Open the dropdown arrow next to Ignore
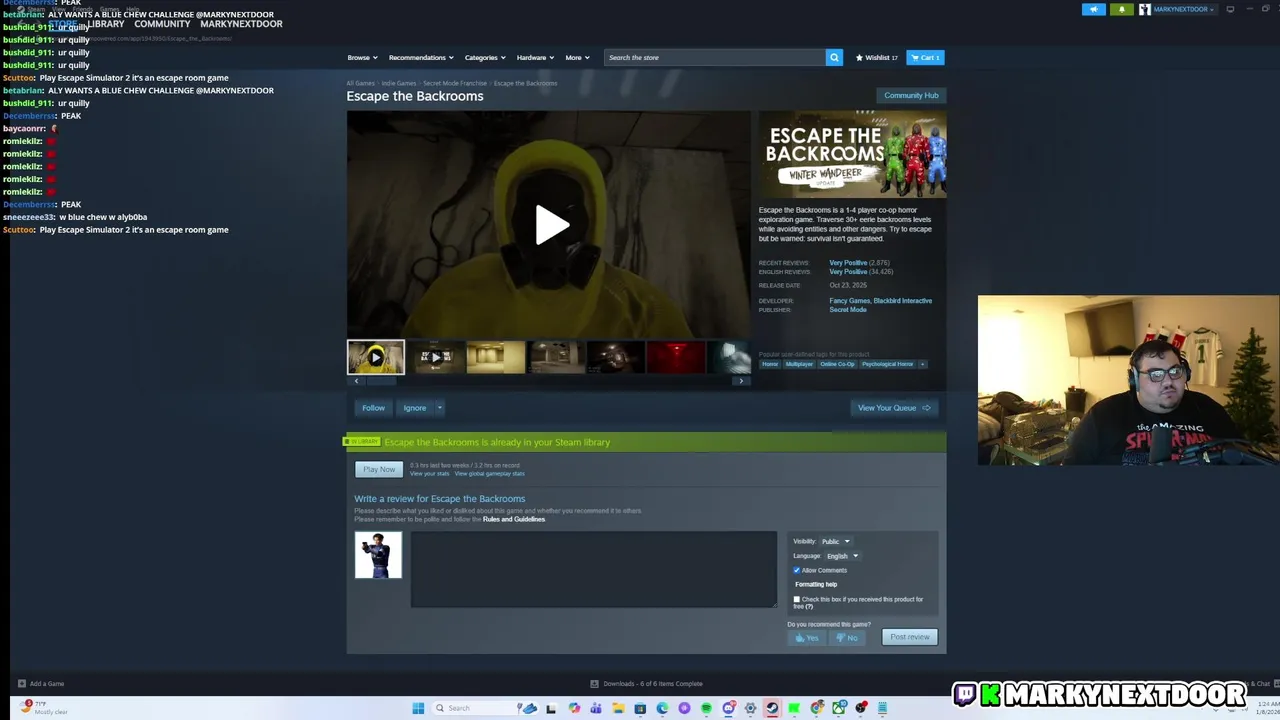Viewport: 1280px width, 720px height. click(x=439, y=408)
